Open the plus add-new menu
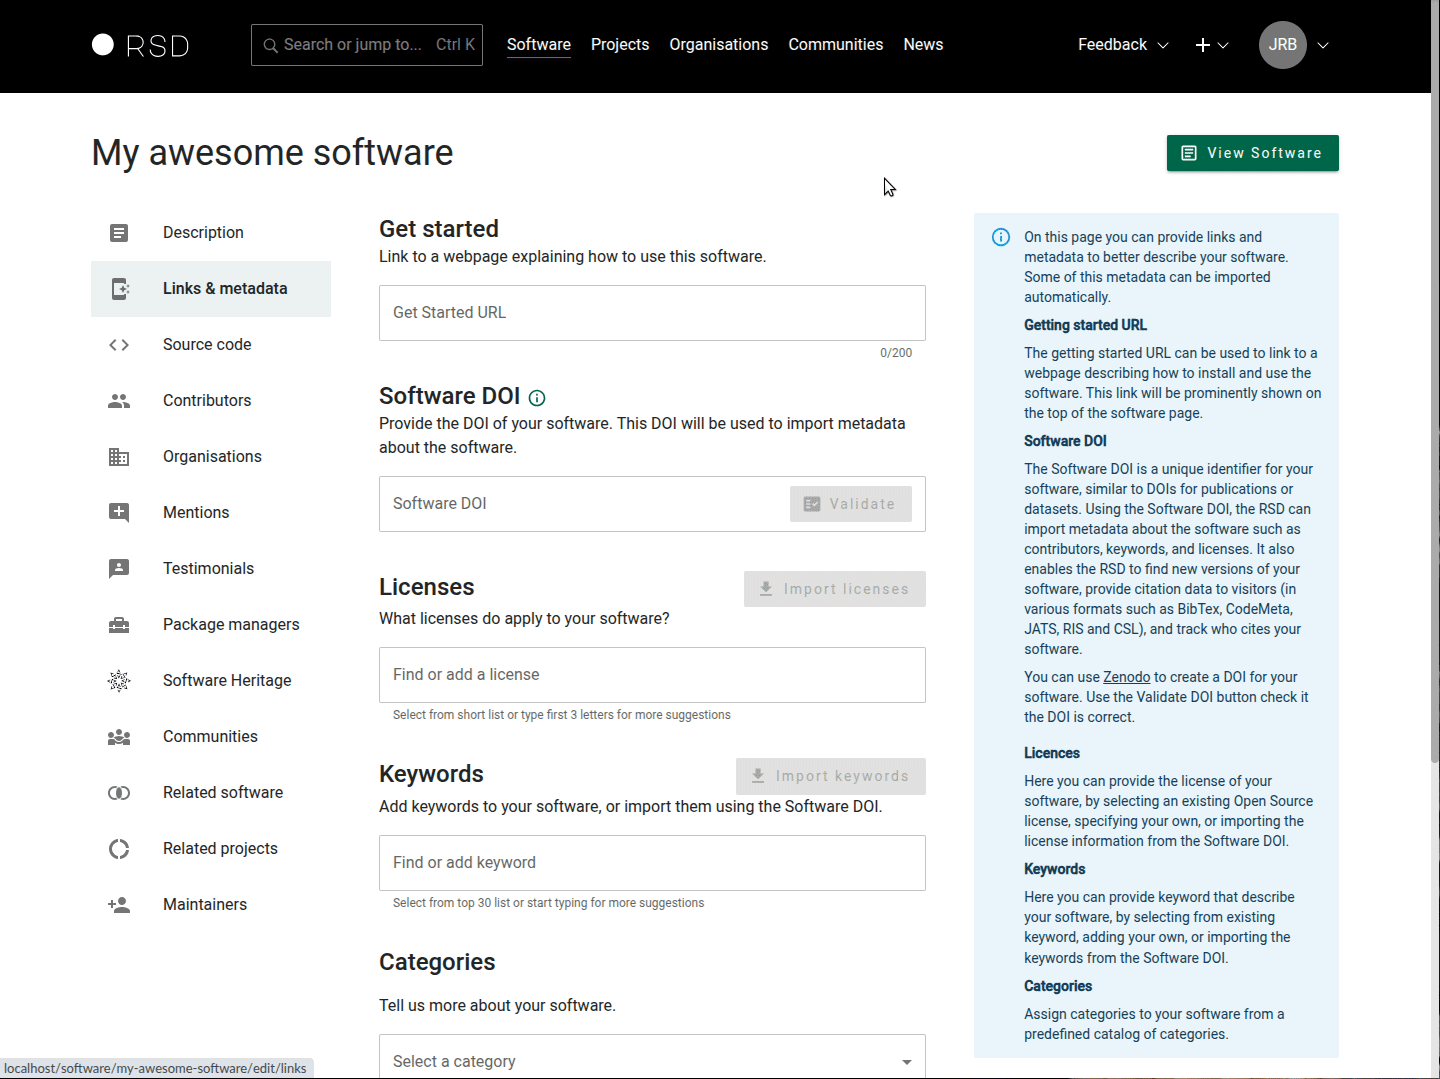1440x1079 pixels. [x=1211, y=45]
